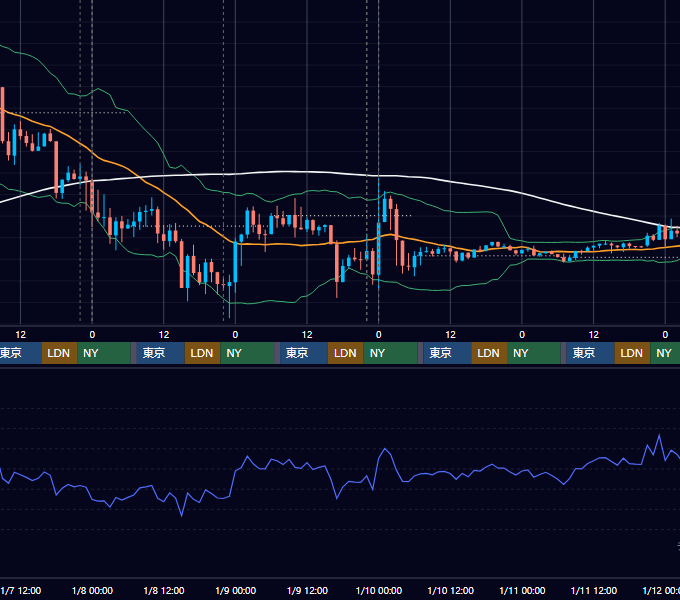Select the 東京 session block above 1/11 12:00

[590, 353]
